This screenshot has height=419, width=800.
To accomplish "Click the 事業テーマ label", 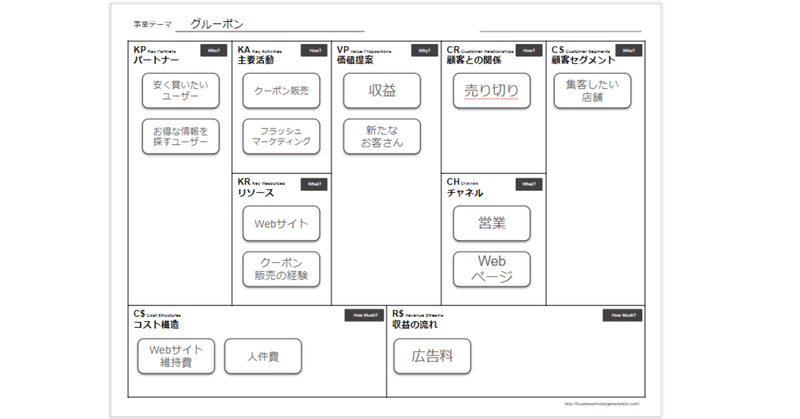I will (x=153, y=24).
